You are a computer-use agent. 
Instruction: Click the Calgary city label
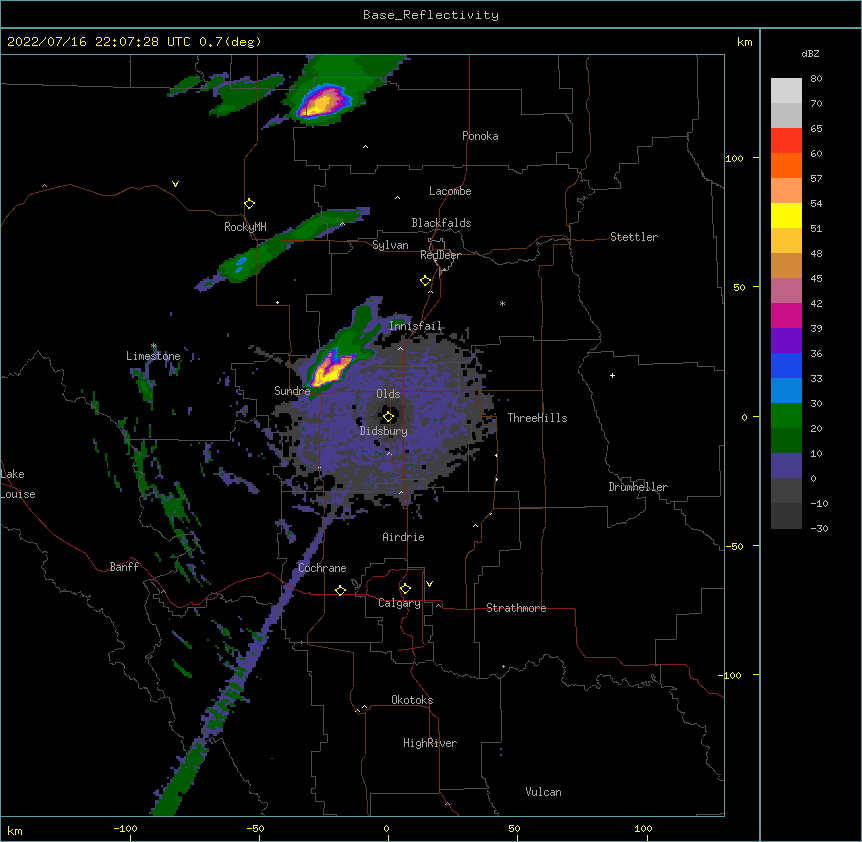tap(399, 603)
